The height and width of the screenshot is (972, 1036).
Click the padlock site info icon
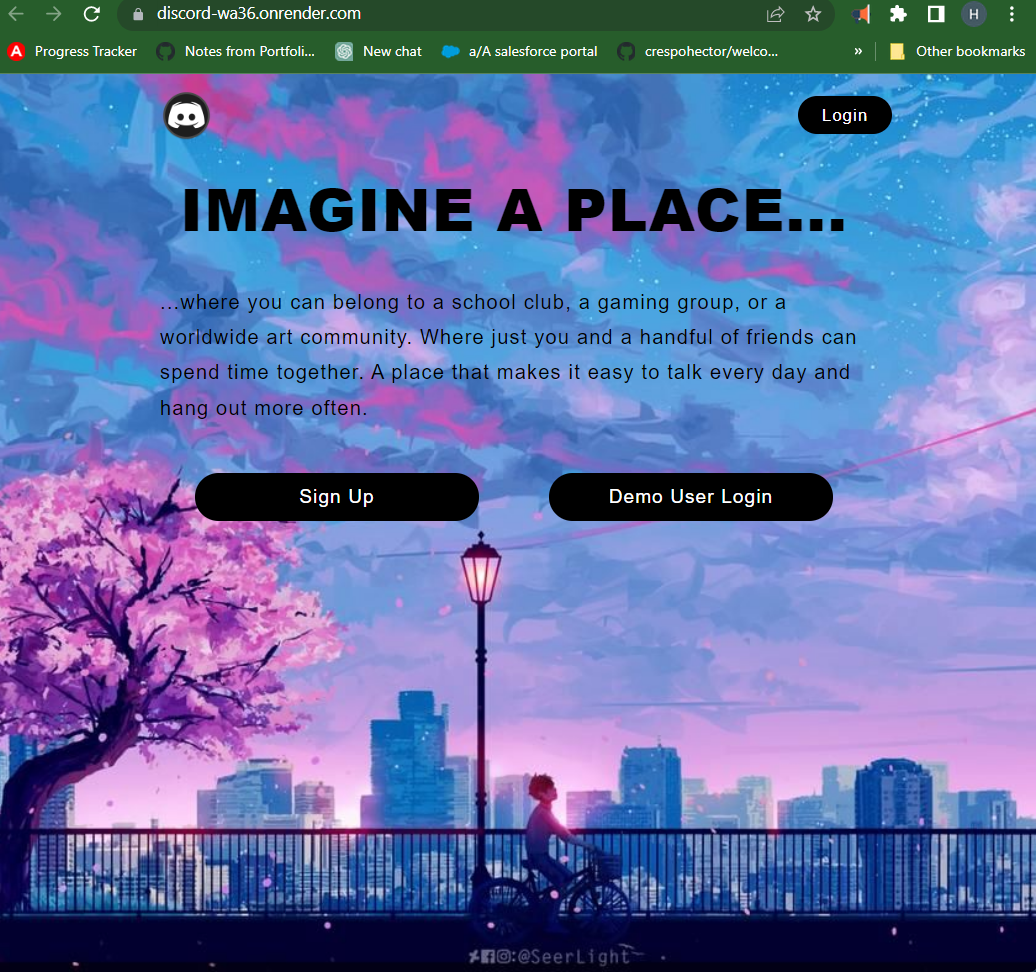click(x=138, y=15)
